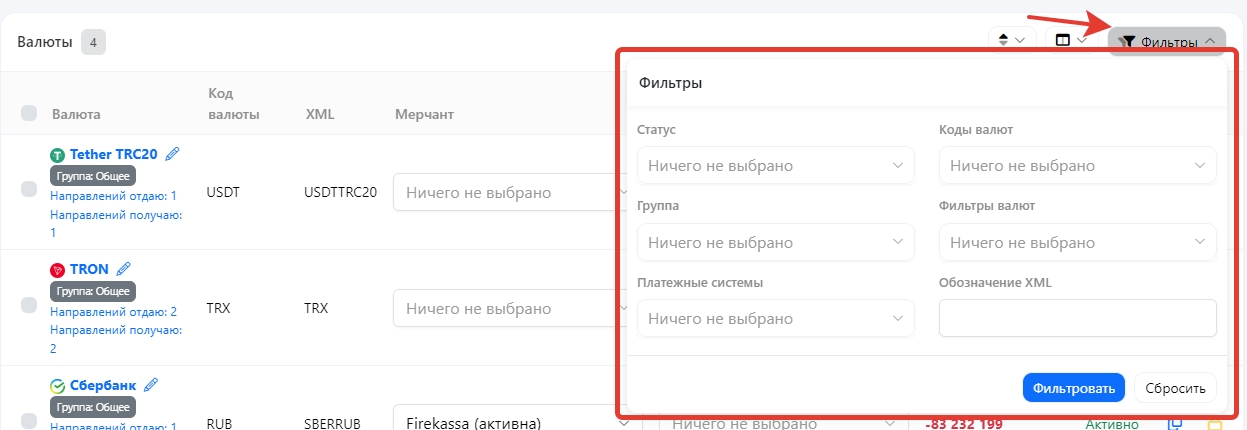Open the Фильтры валют dropdown
Viewport: 1247px width, 430px height.
click(x=1077, y=242)
